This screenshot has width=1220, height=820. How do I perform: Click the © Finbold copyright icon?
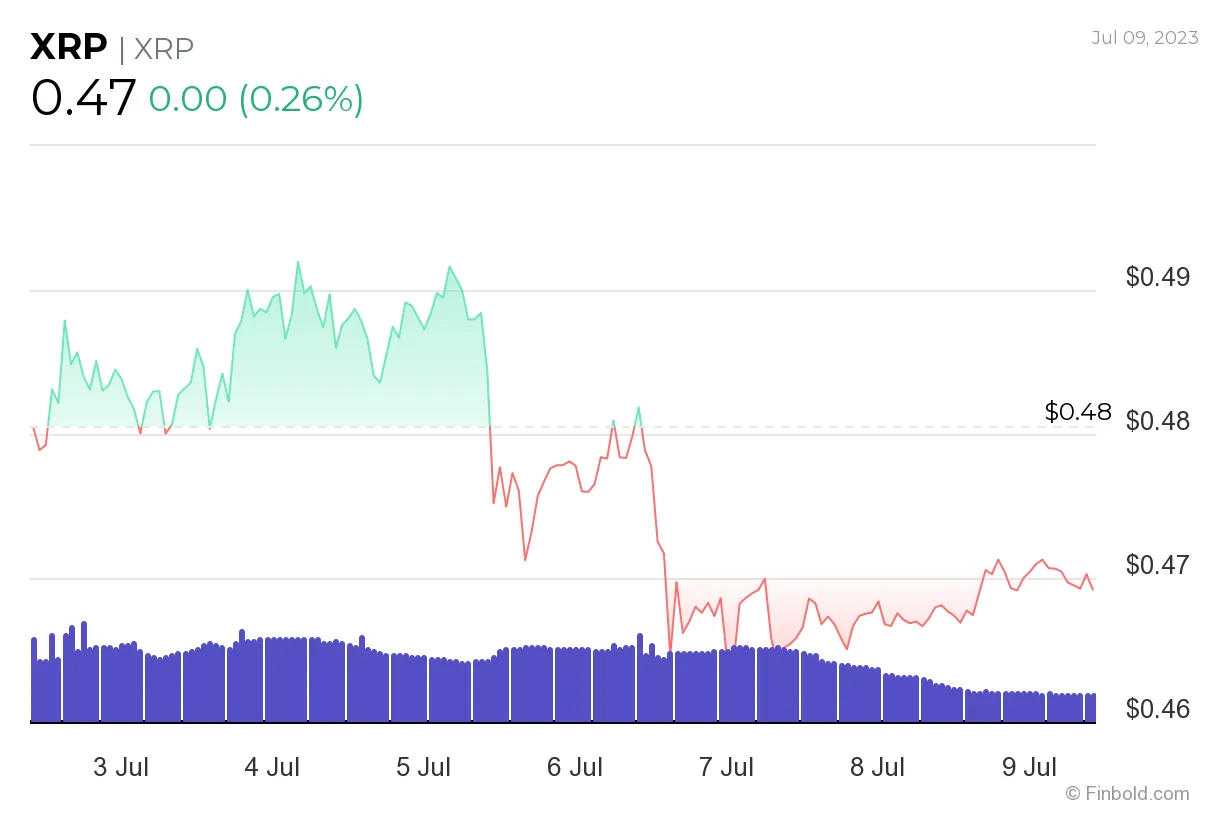(1073, 795)
